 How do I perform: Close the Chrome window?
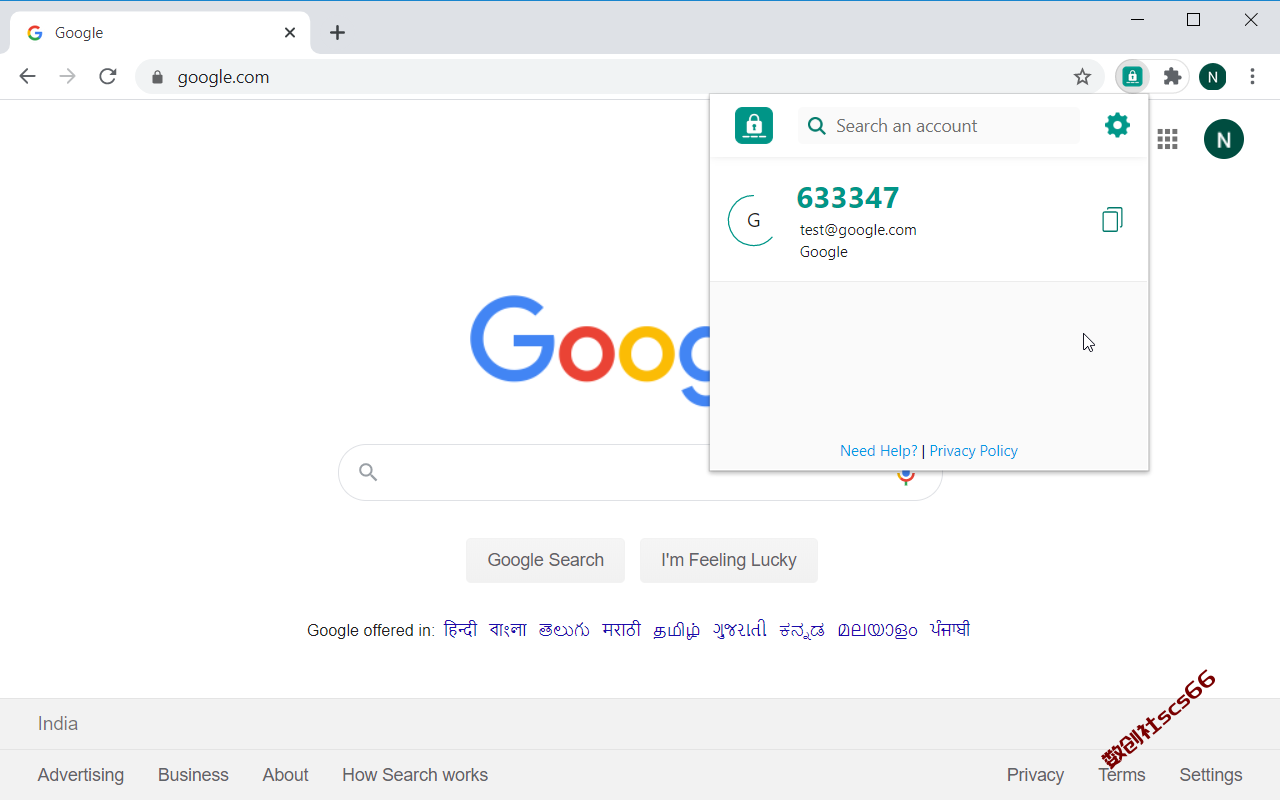(x=1251, y=19)
